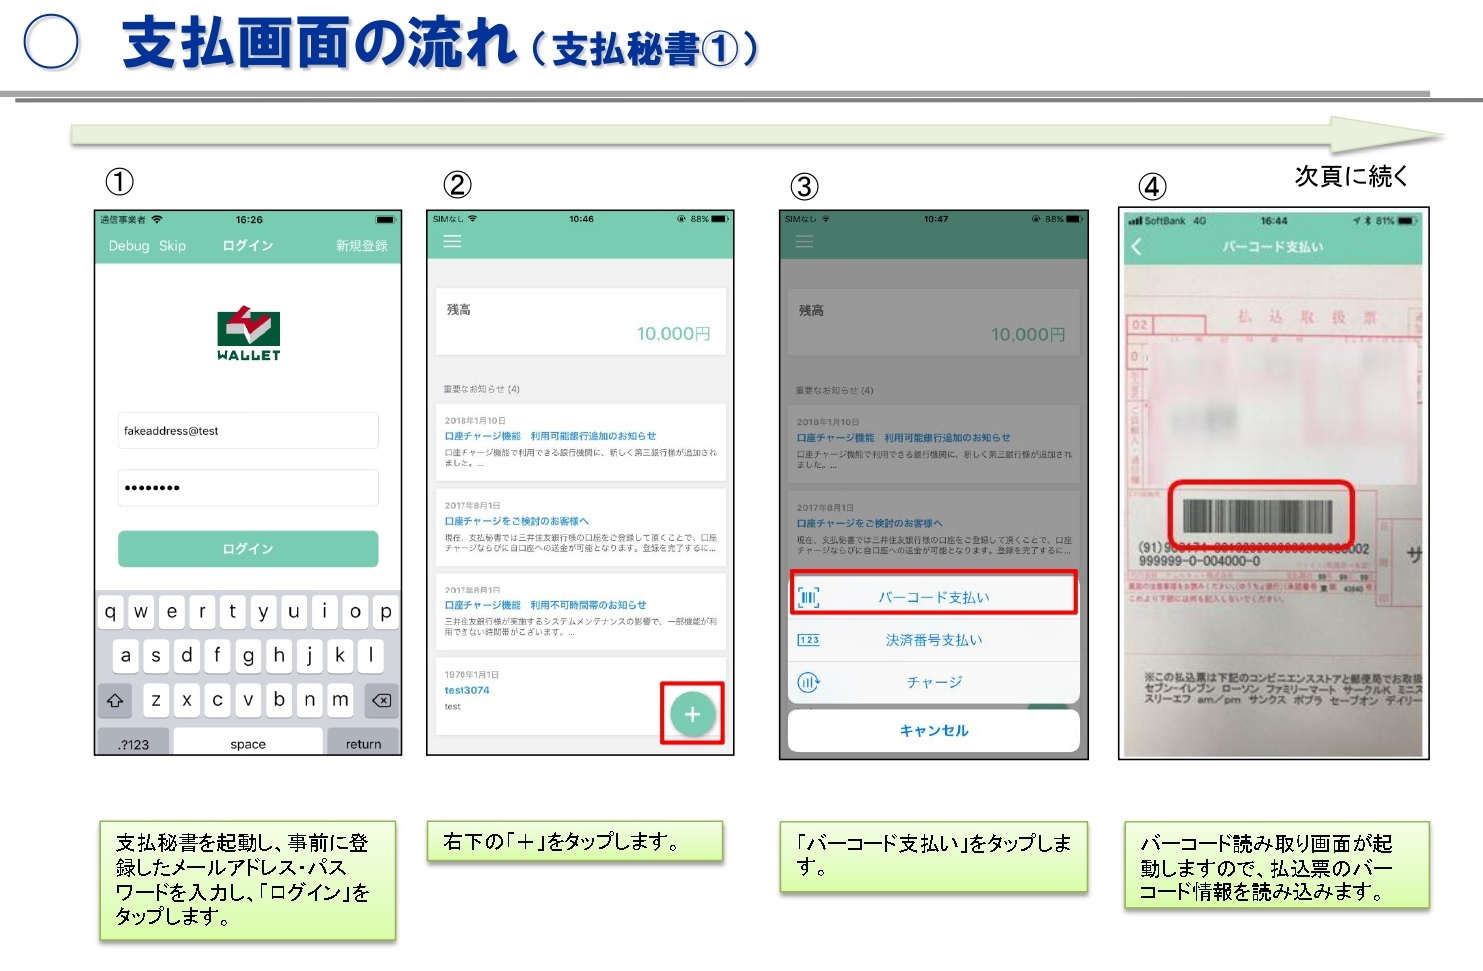Tap the Skip link in header

(172, 246)
